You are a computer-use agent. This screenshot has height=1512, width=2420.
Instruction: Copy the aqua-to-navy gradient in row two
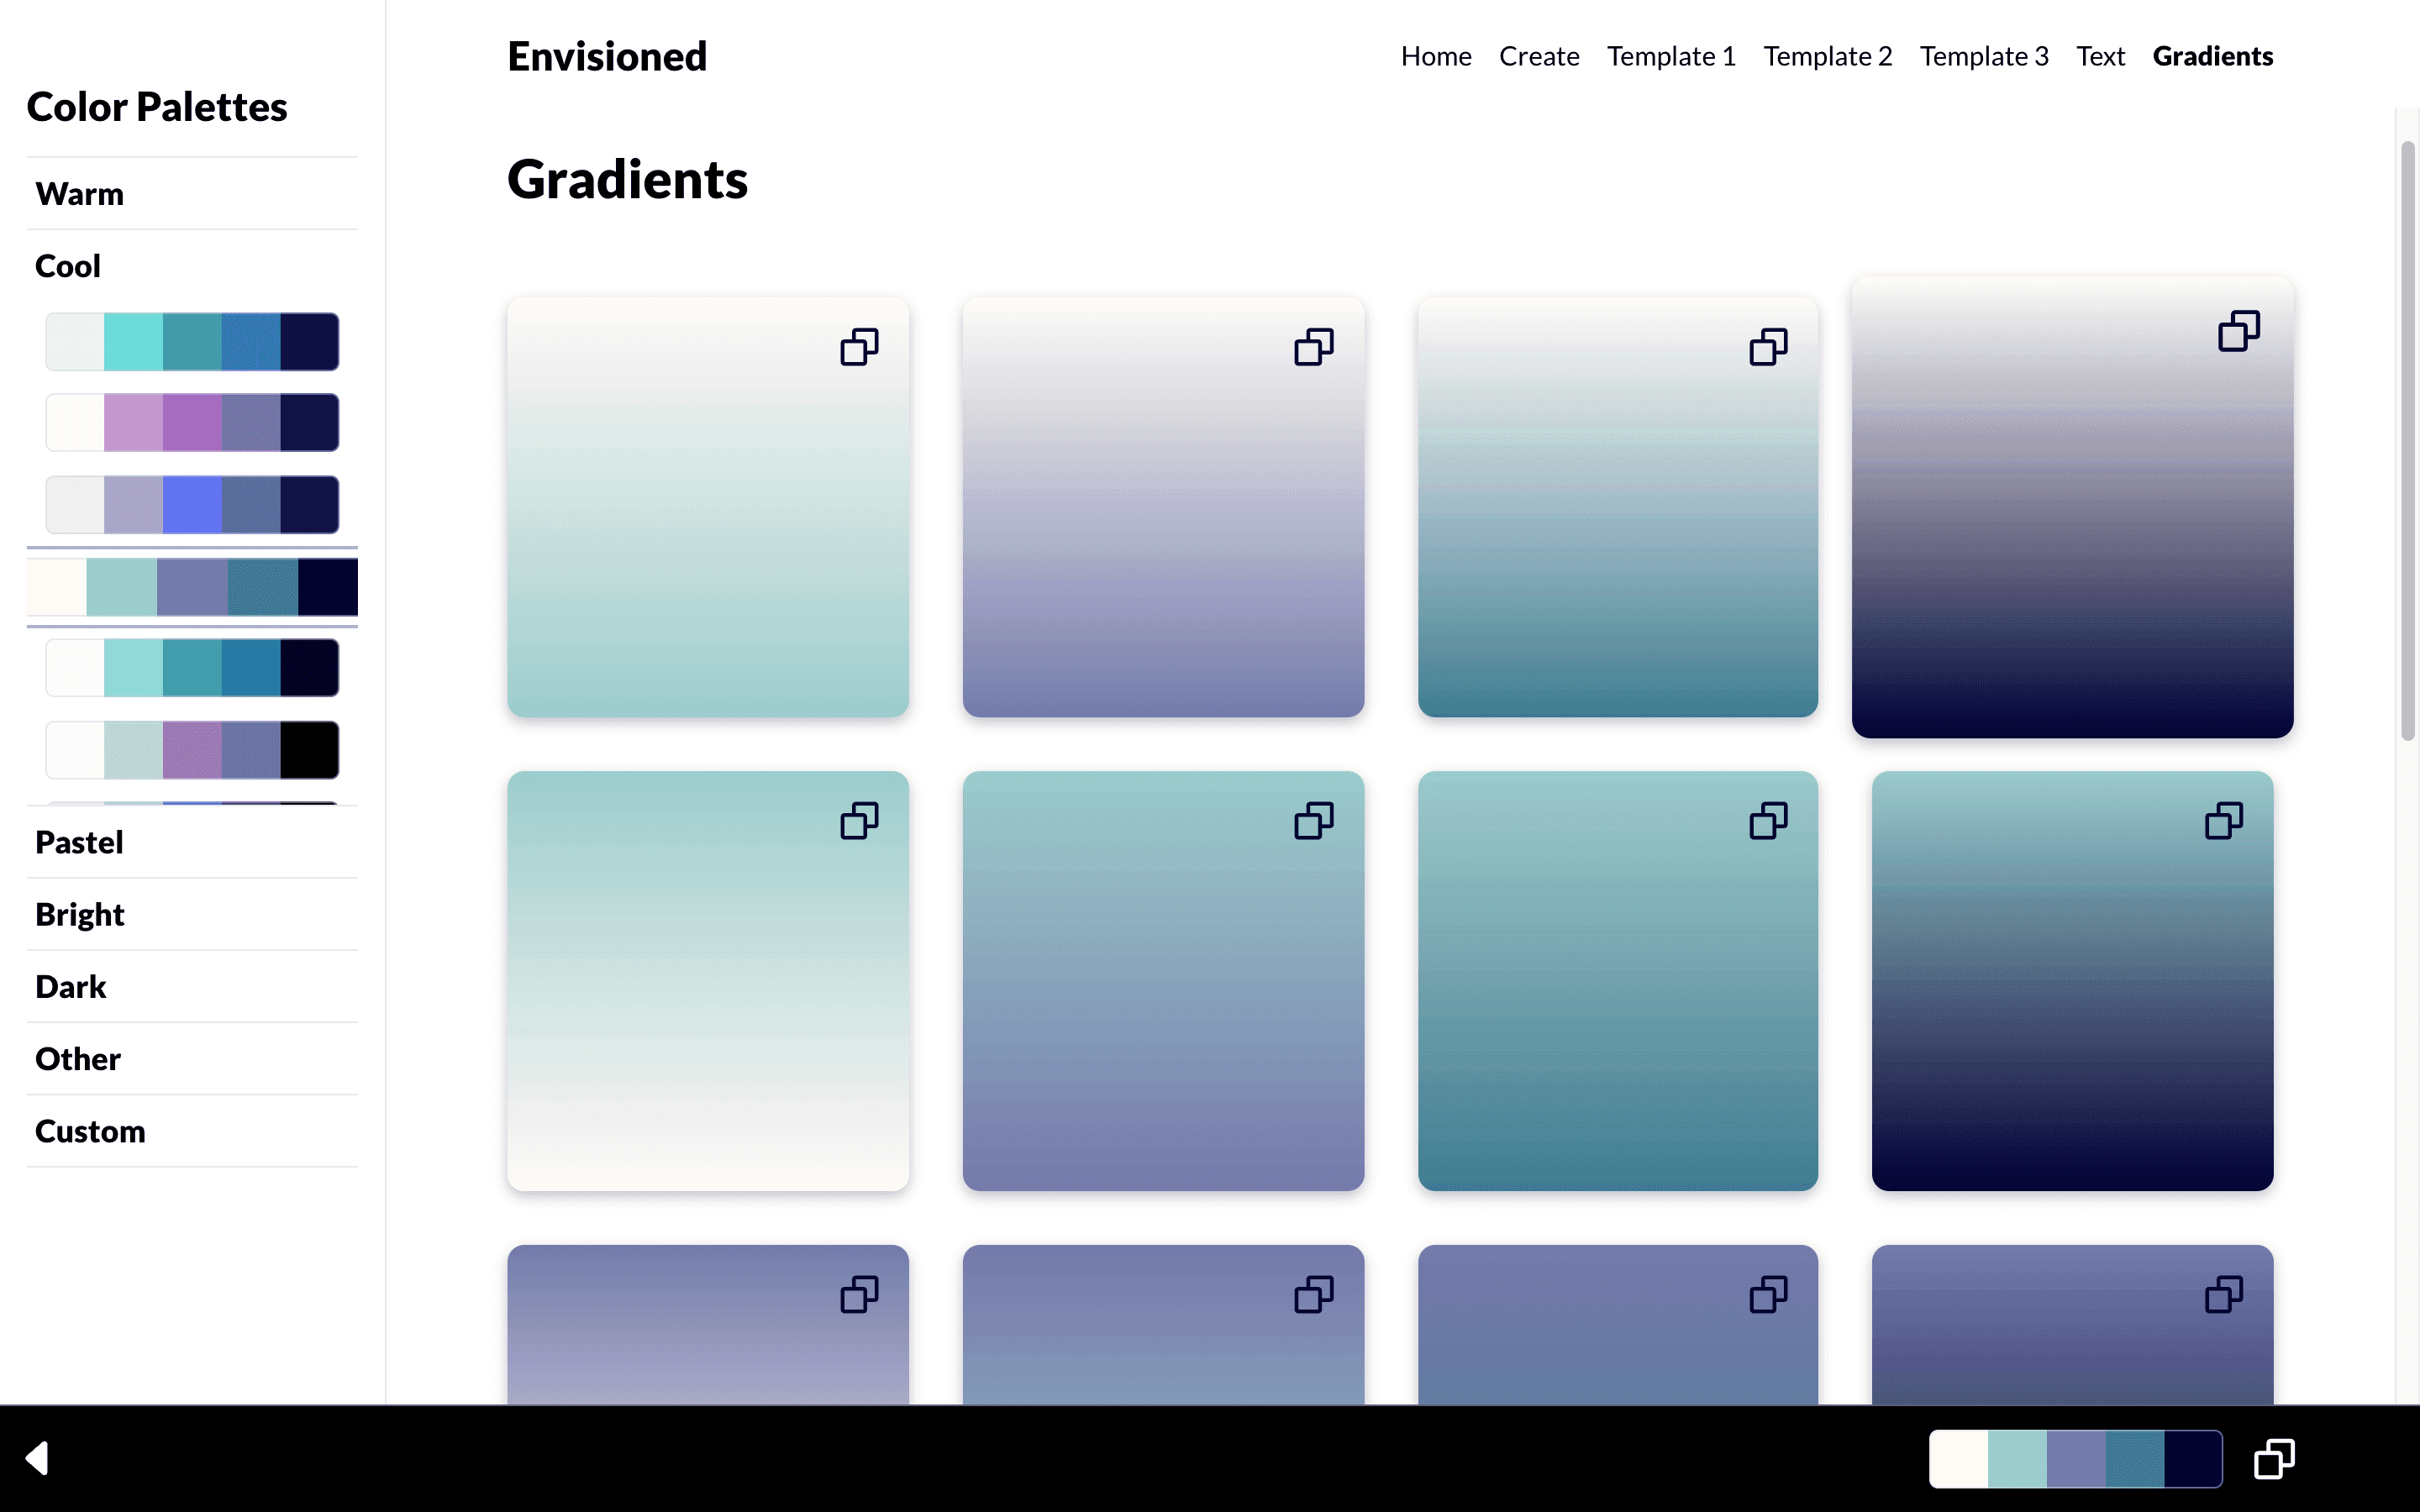tap(2224, 821)
